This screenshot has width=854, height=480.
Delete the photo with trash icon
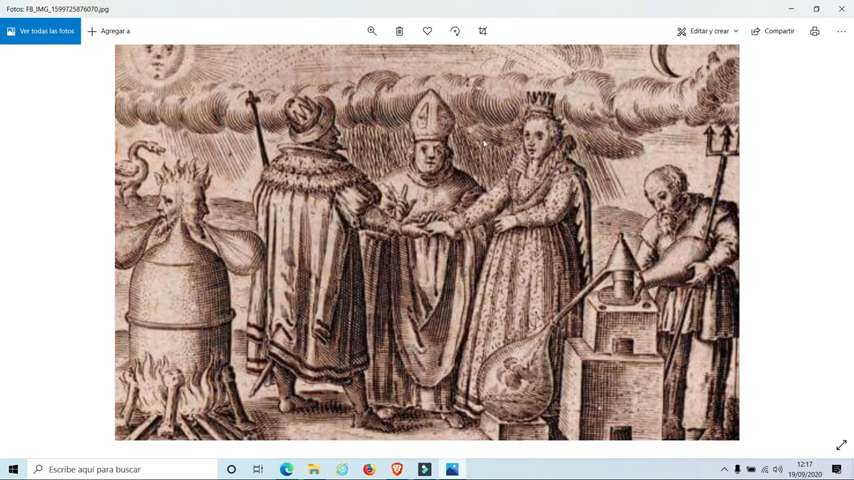point(399,31)
